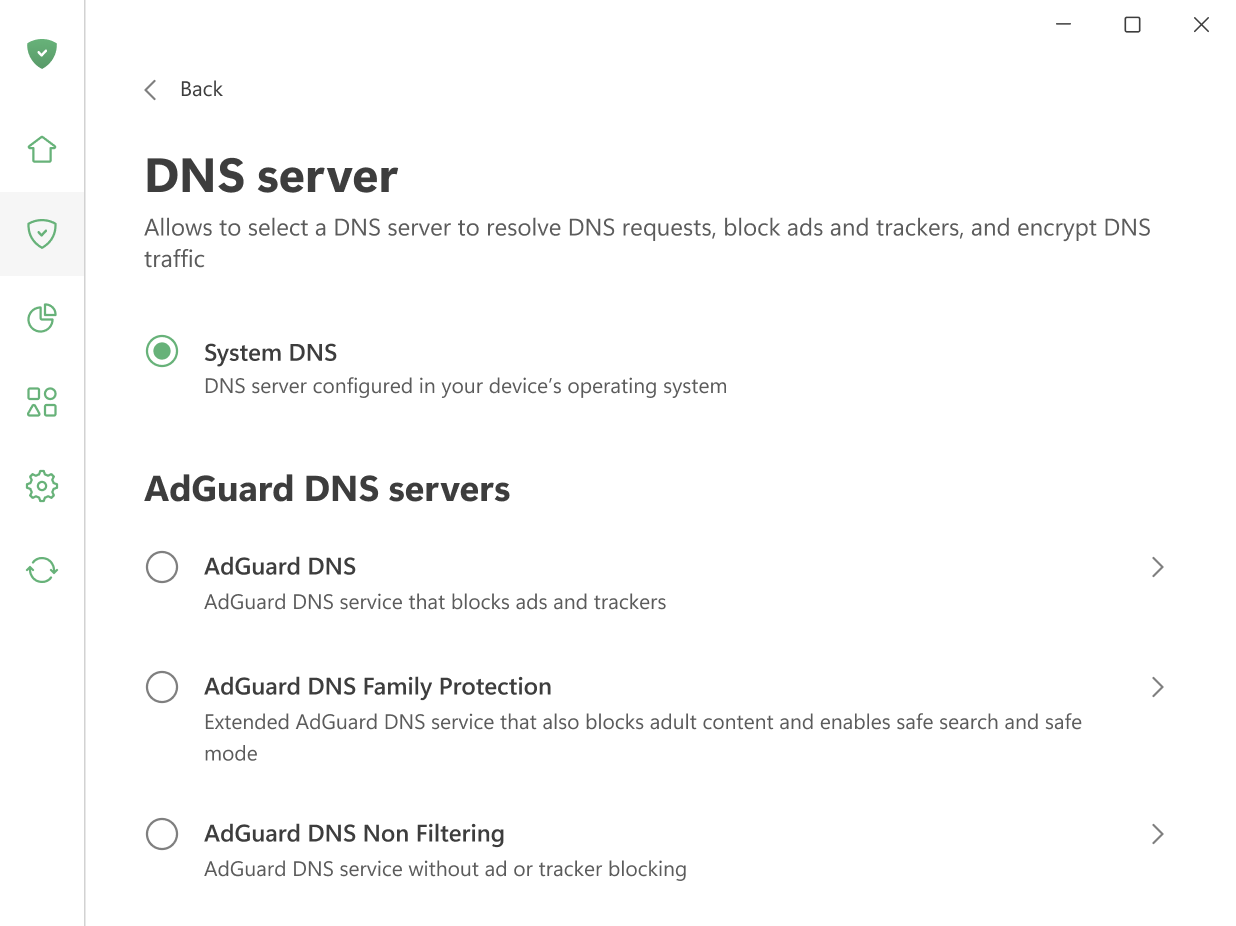Open the Home screen from the sidebar

(41, 148)
